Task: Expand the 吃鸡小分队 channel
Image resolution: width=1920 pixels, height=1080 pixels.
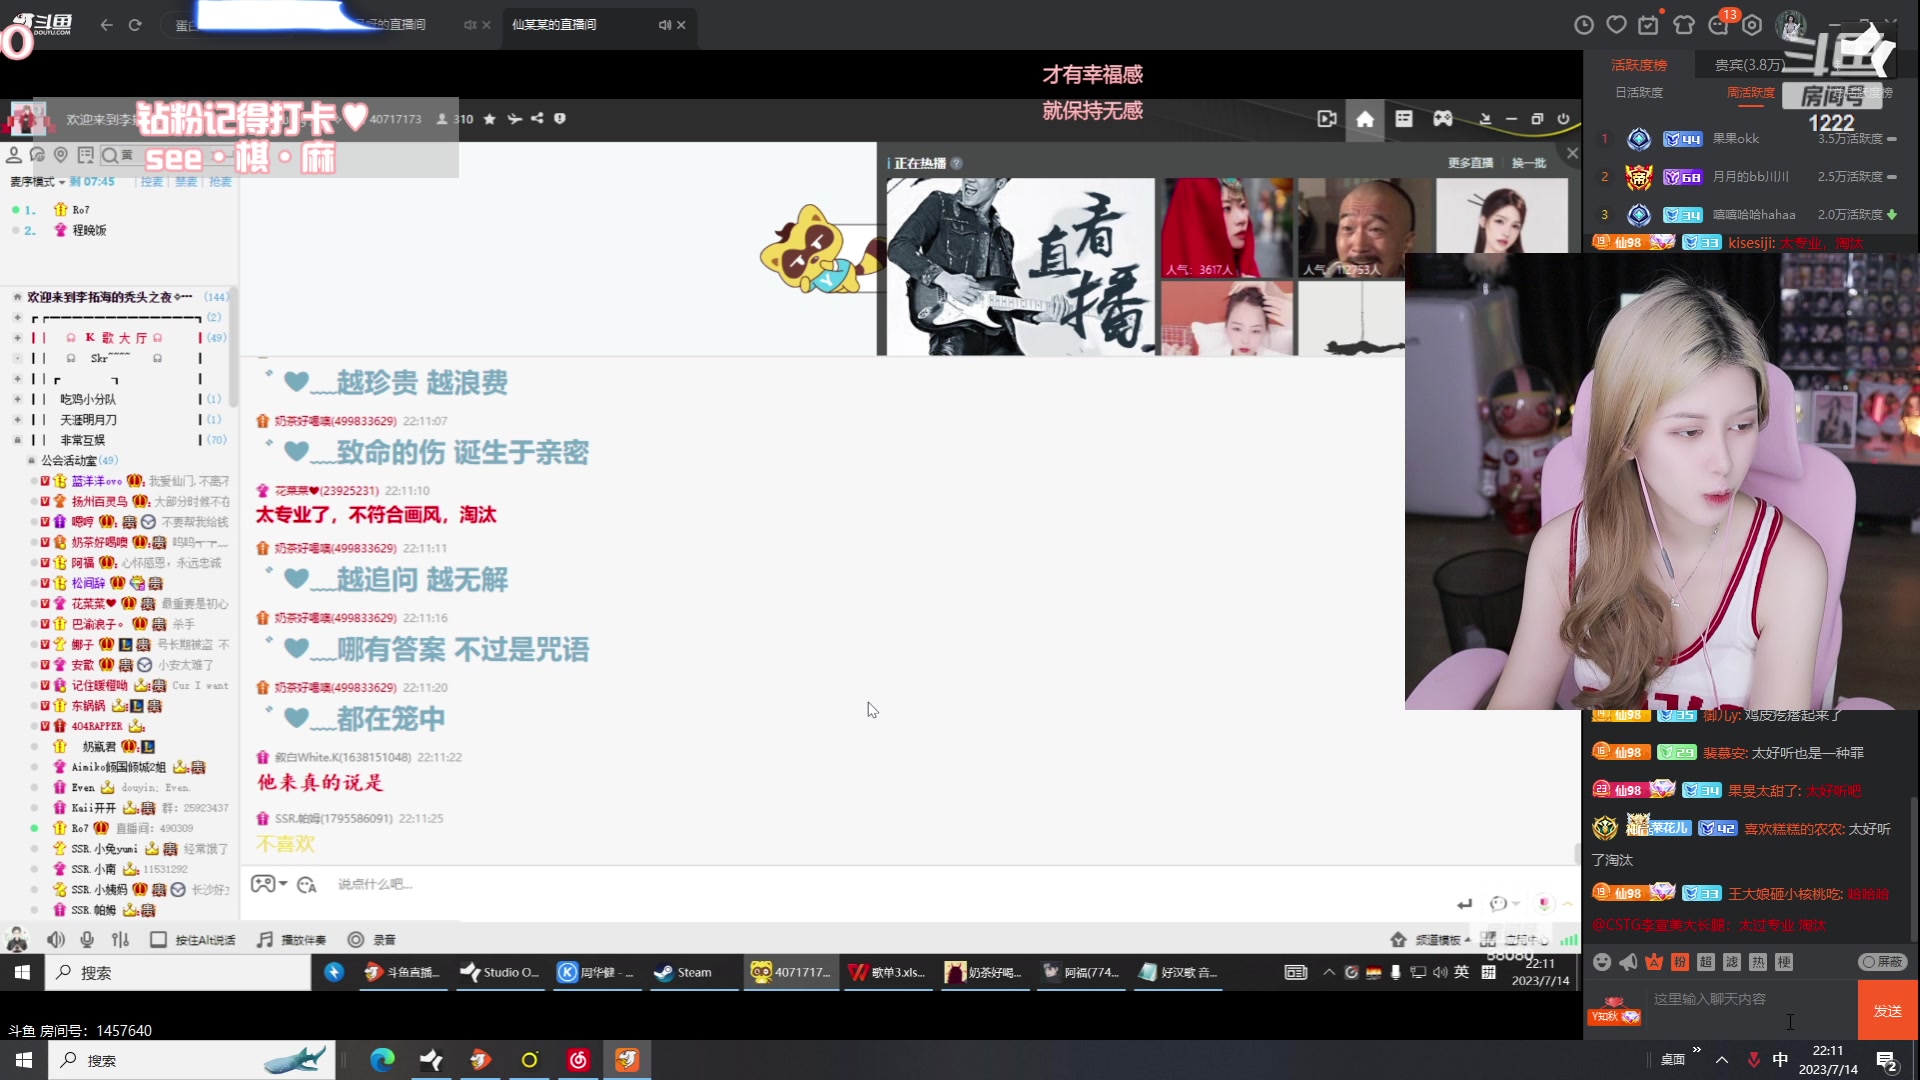Action: click(17, 399)
